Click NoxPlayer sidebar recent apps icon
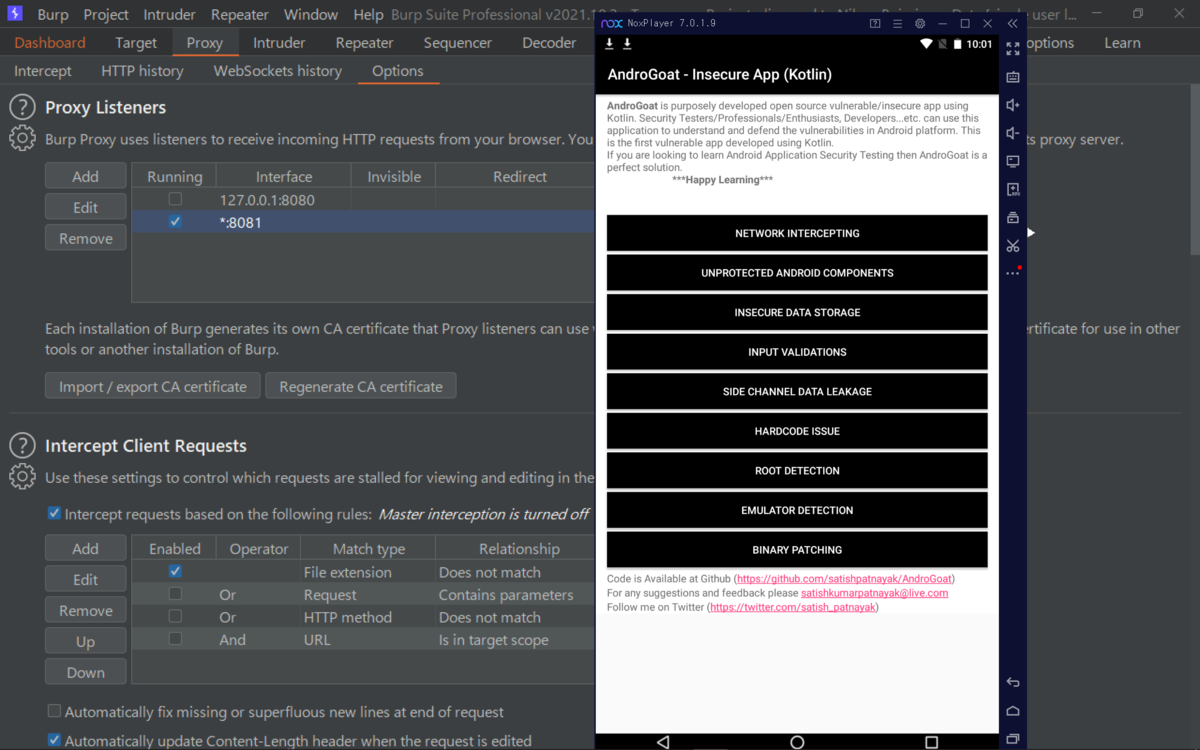Screen dimensions: 1200x750 (1013, 739)
